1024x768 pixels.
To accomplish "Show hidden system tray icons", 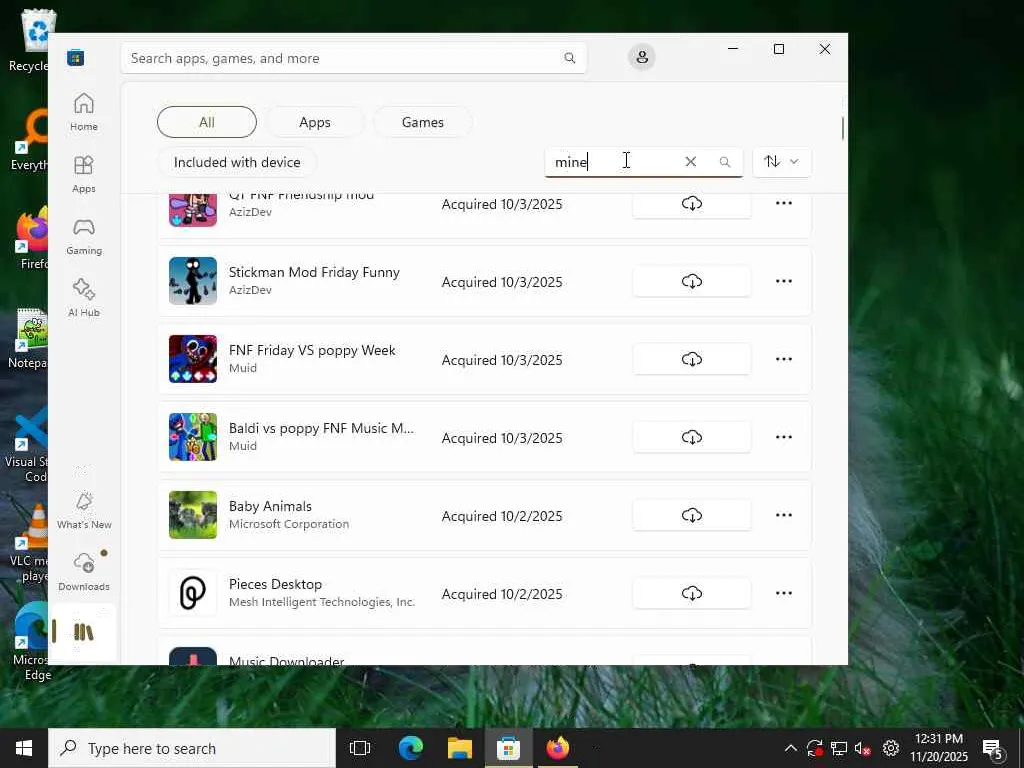I will click(790, 748).
